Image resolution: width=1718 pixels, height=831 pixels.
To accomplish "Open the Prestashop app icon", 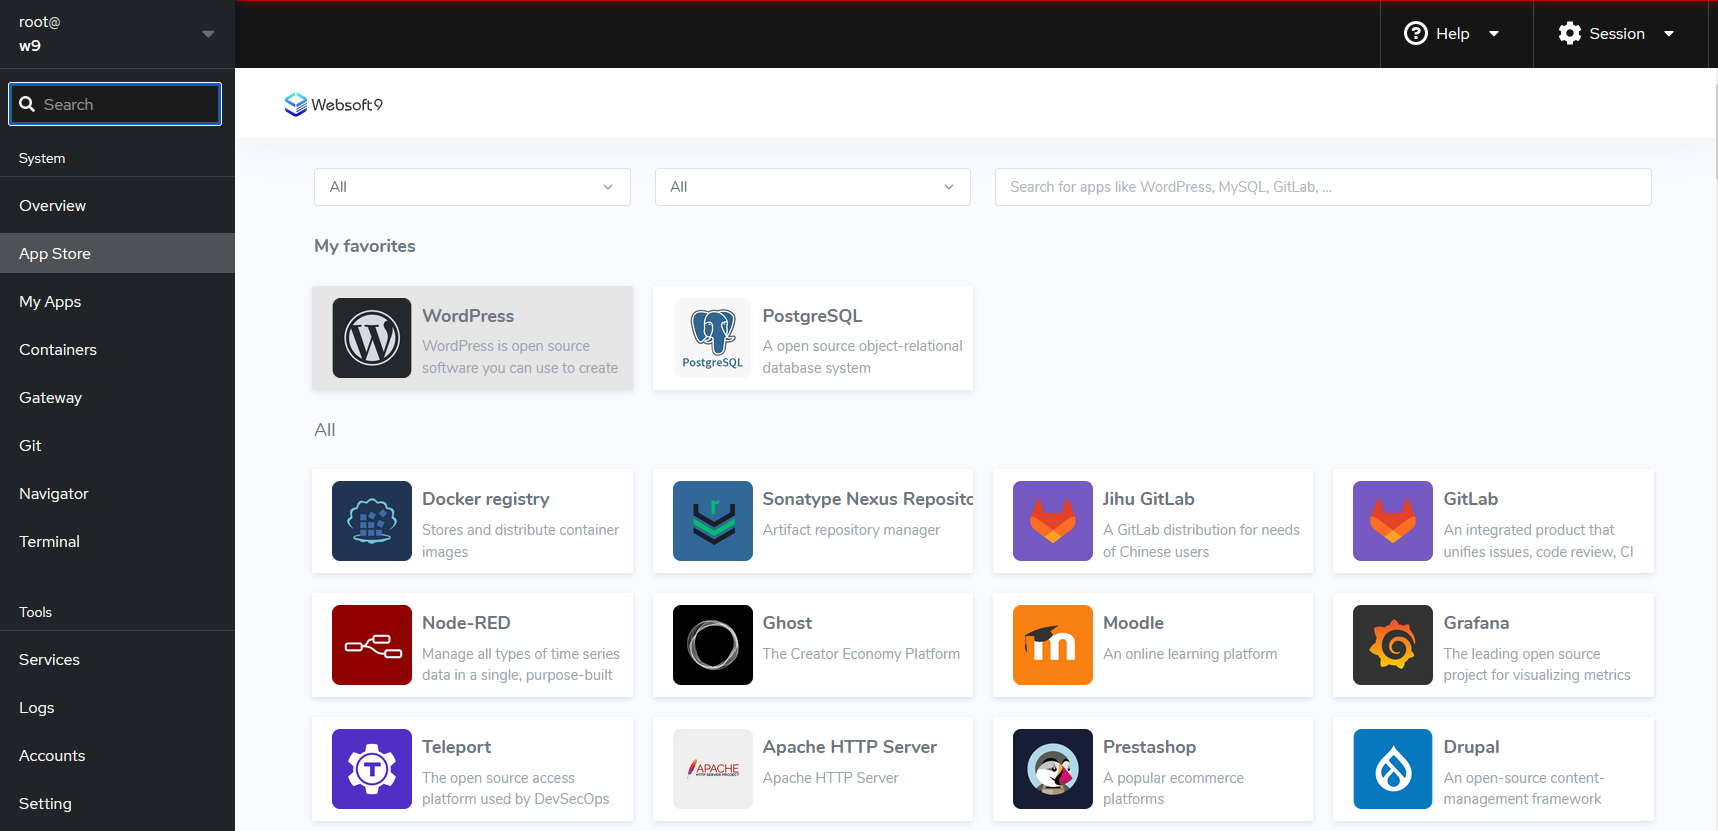I will [x=1052, y=769].
